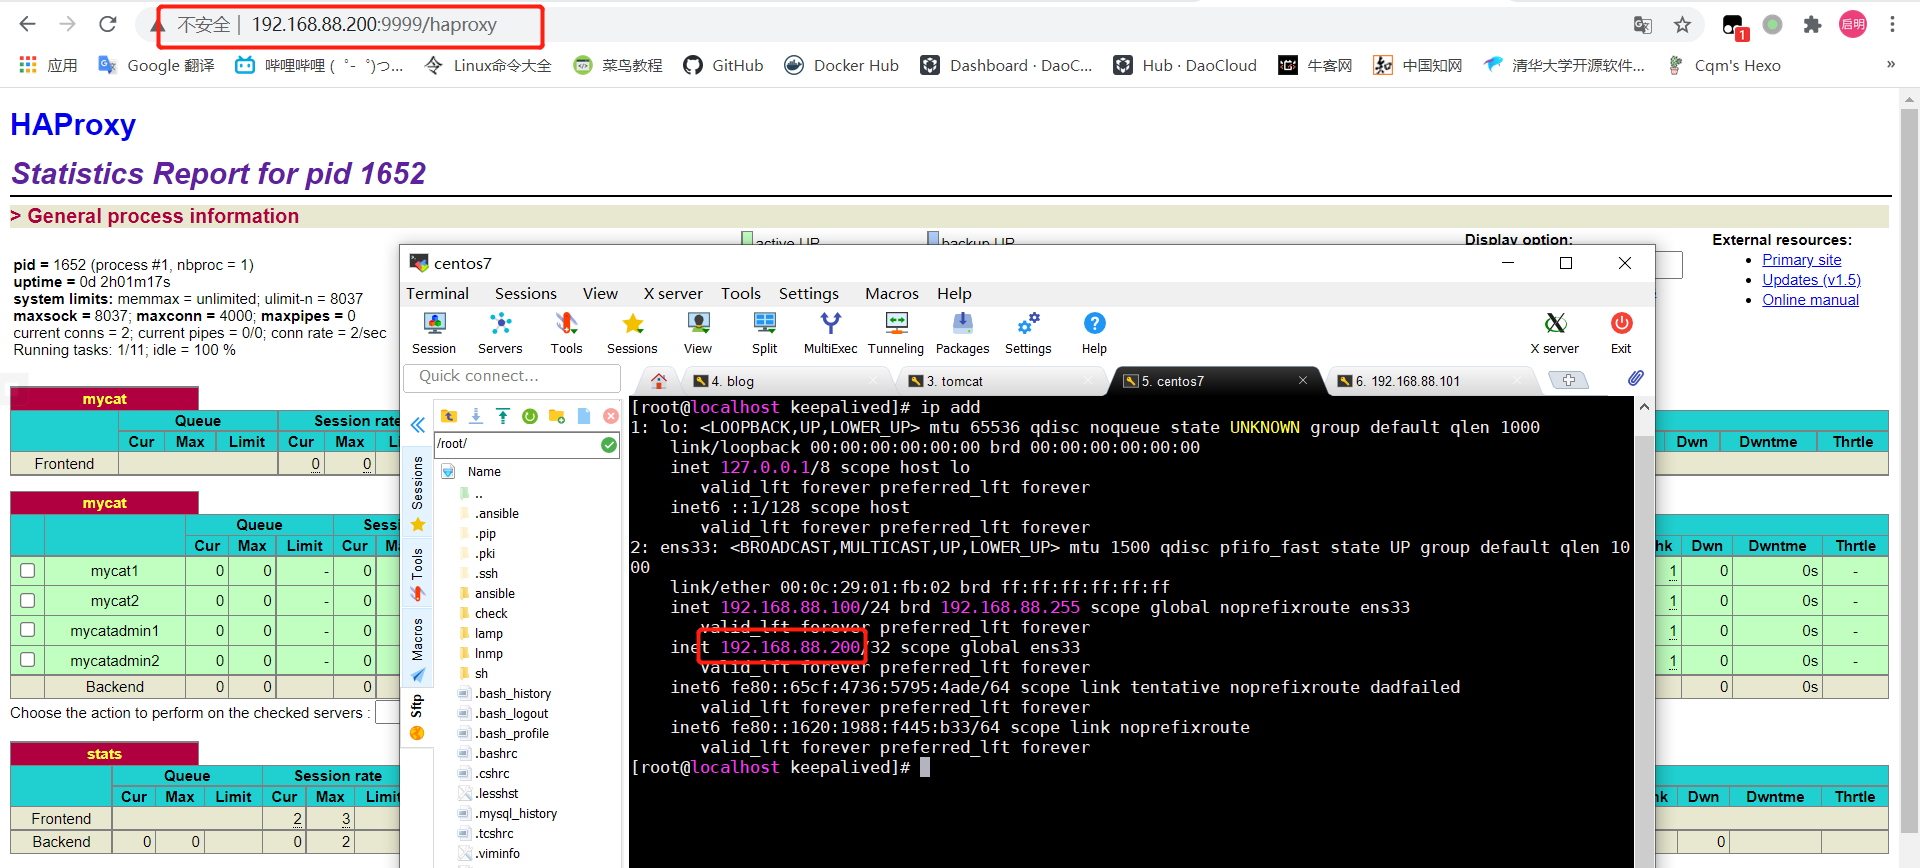Switch to the 3. tomcat terminal tab
Image resolution: width=1920 pixels, height=868 pixels.
pyautogui.click(x=1002, y=381)
